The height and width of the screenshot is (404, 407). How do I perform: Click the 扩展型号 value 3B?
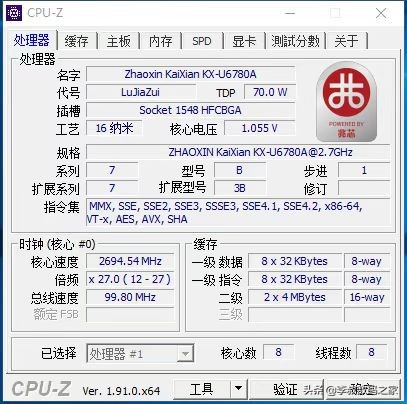coord(240,188)
